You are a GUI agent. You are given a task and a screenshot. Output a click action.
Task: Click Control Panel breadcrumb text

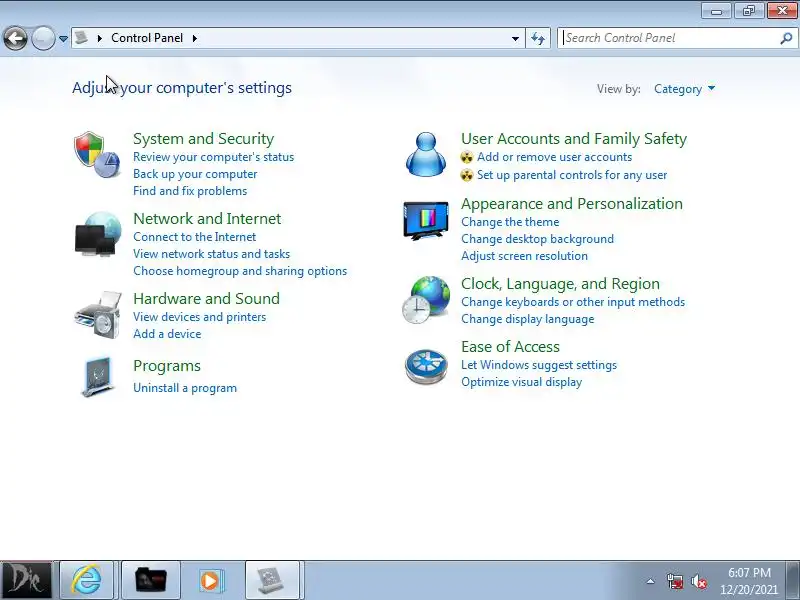pos(147,38)
